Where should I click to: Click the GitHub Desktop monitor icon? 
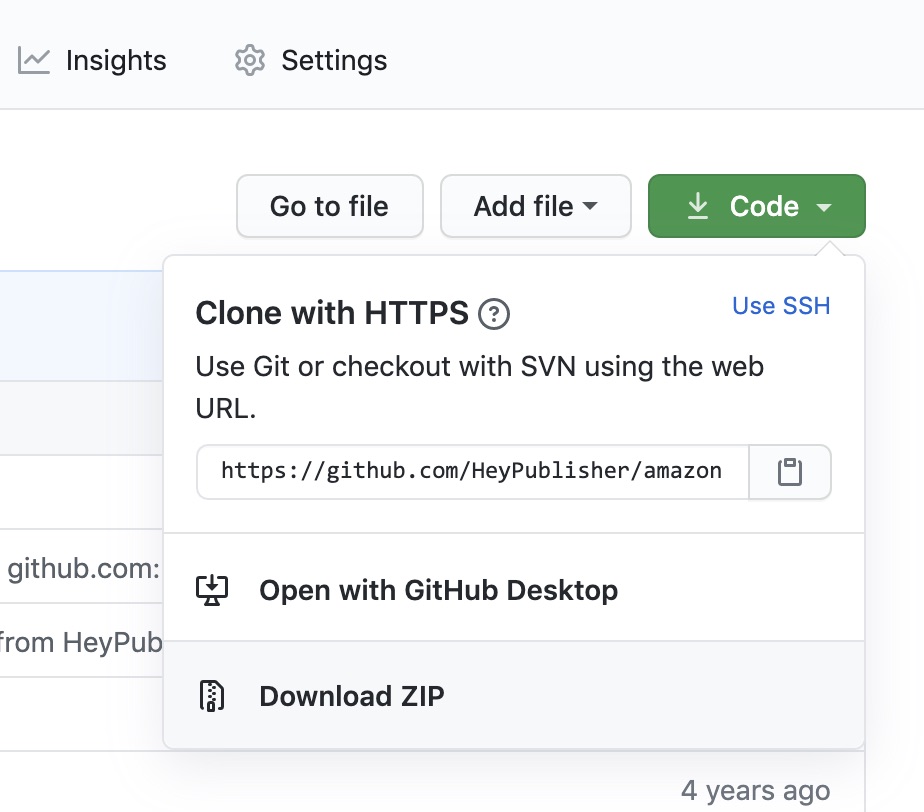(212, 590)
